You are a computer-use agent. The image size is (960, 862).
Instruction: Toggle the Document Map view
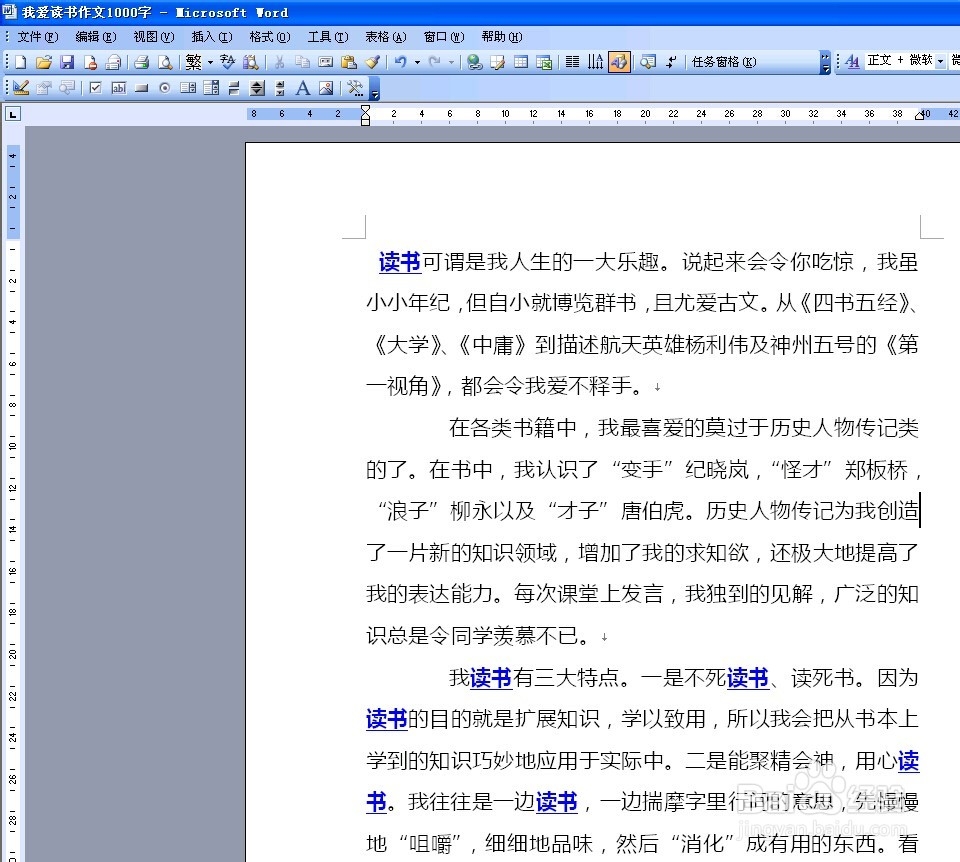647,62
